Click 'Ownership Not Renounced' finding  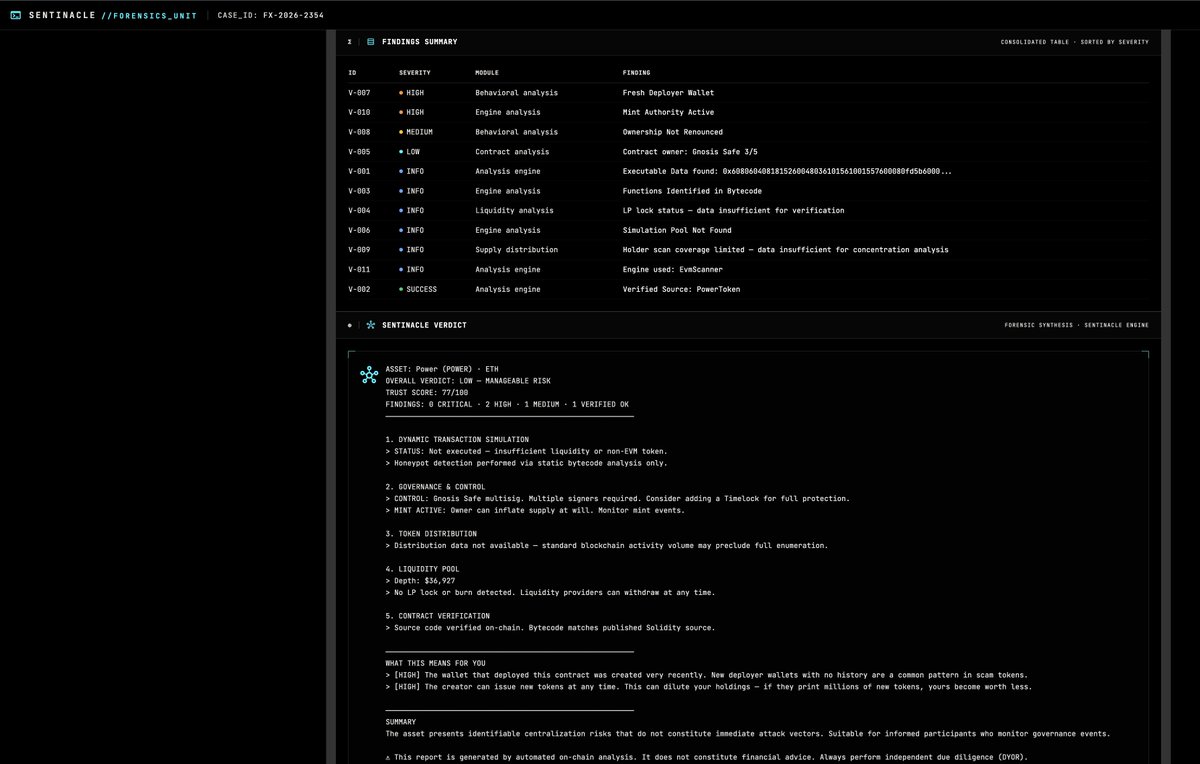pyautogui.click(x=672, y=132)
